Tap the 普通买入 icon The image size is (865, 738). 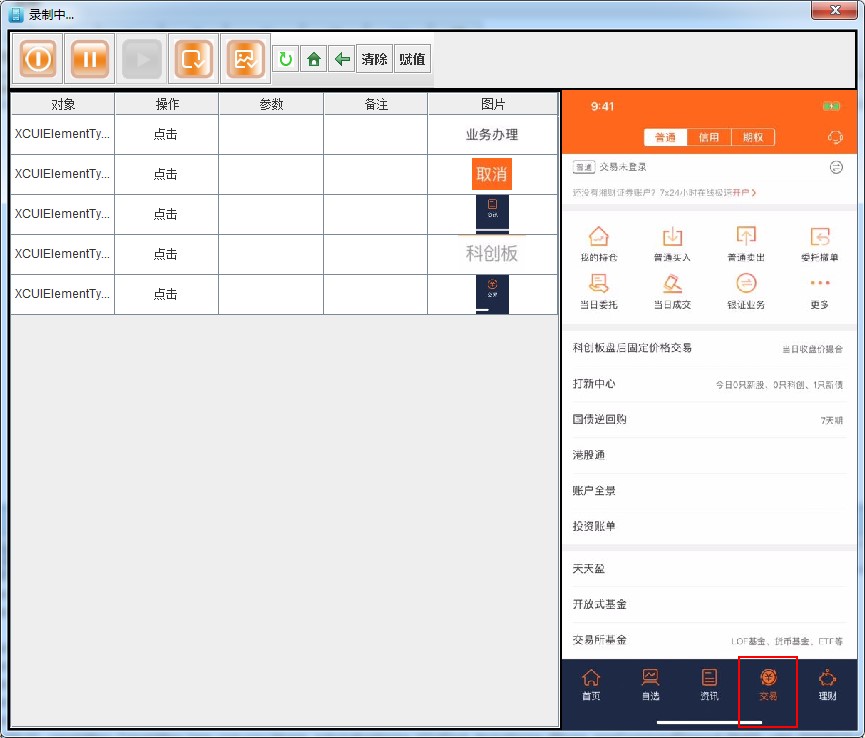672,244
